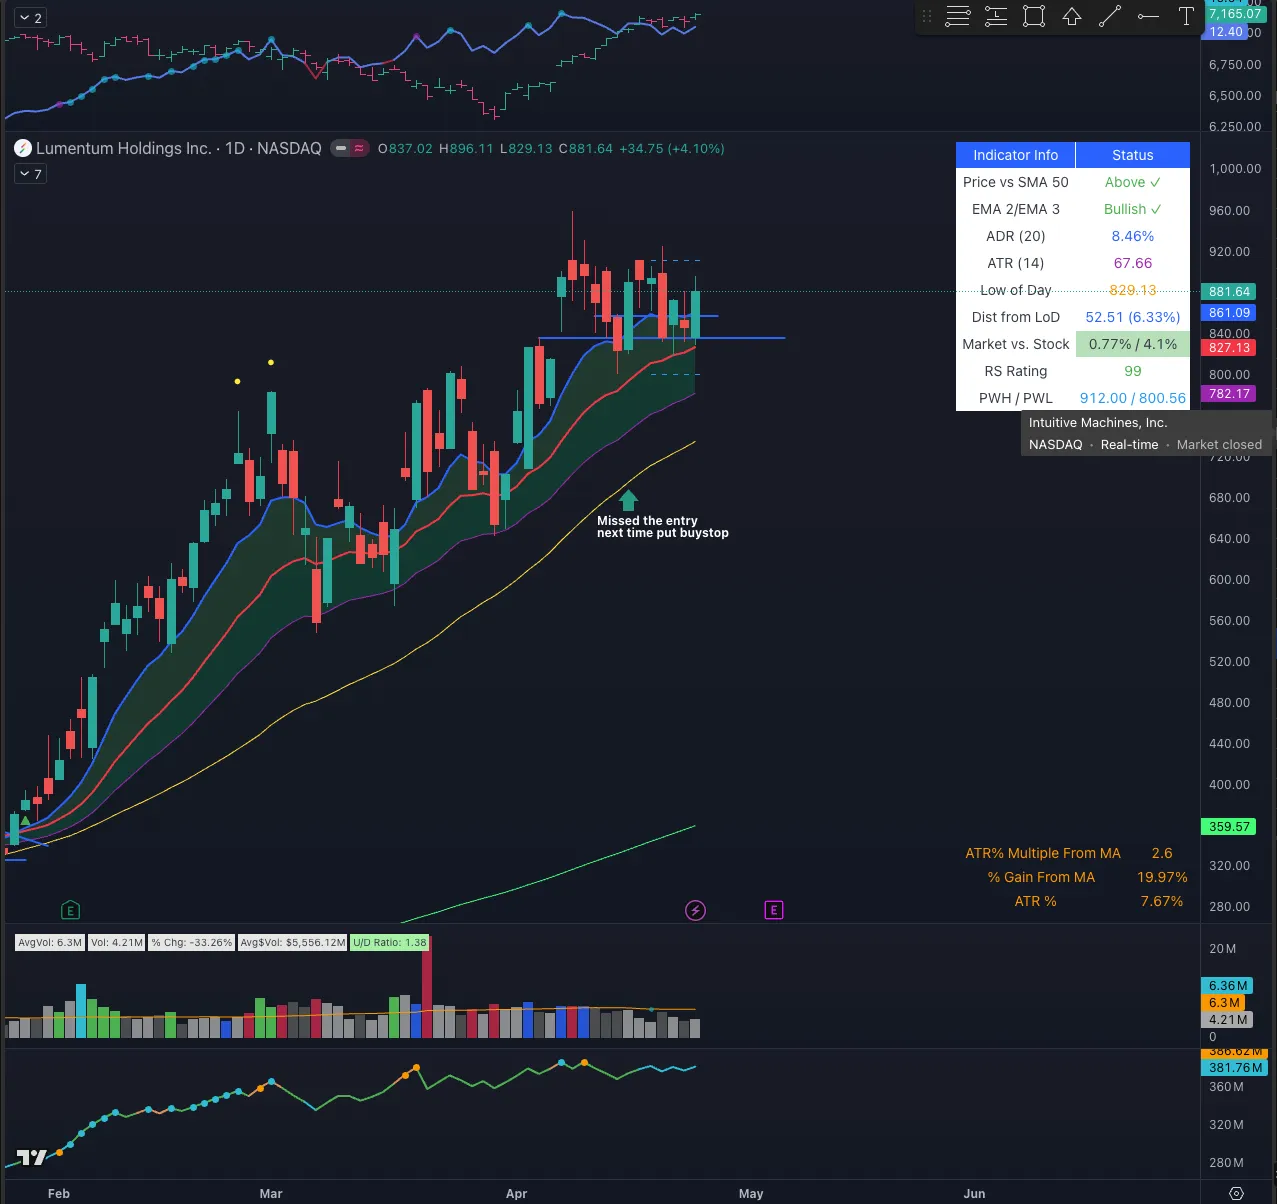
Task: Click the 782.17 purple price label
Action: 1229,393
